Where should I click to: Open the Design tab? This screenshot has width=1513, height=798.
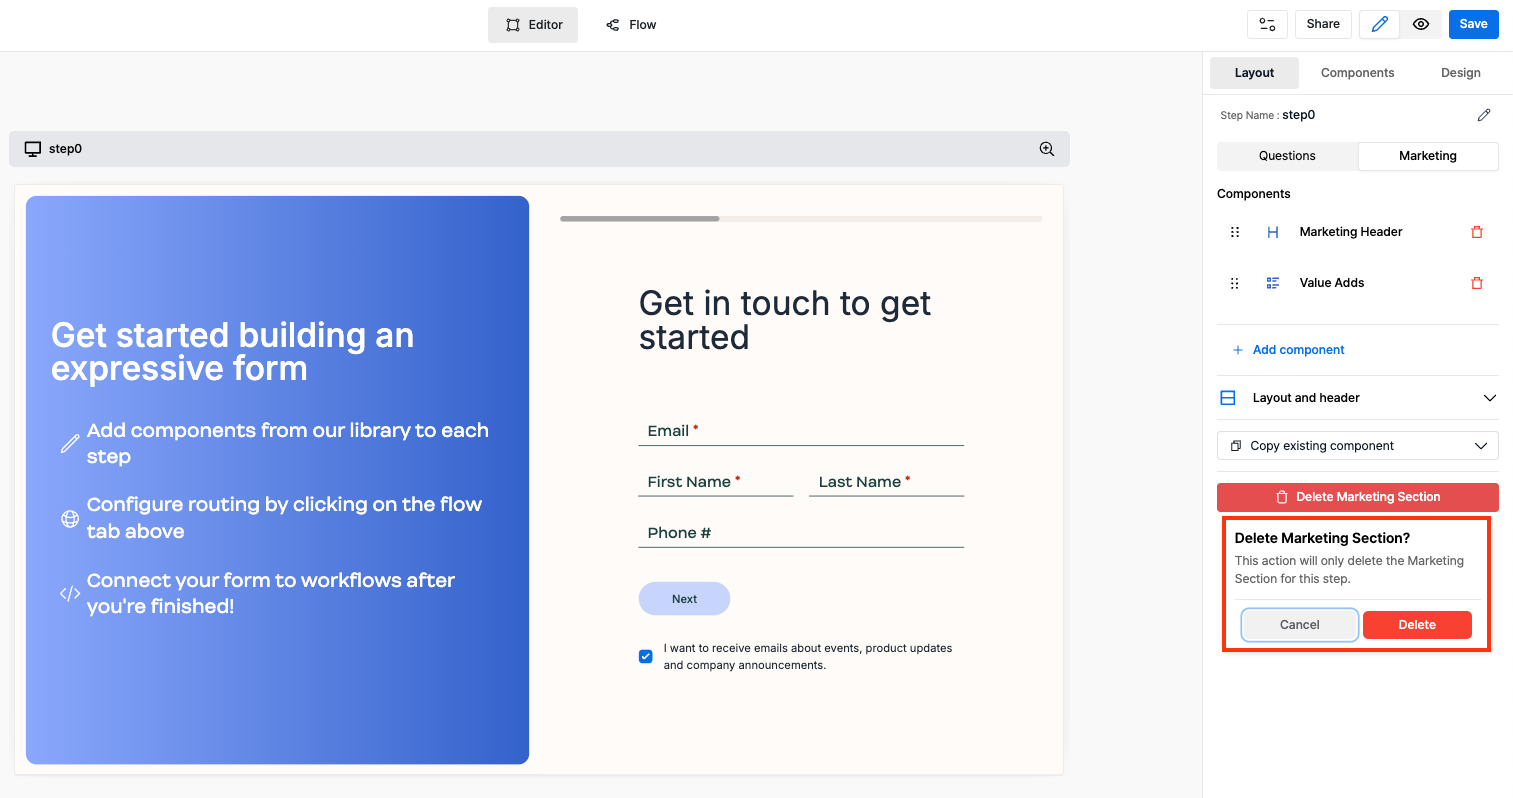(x=1460, y=73)
